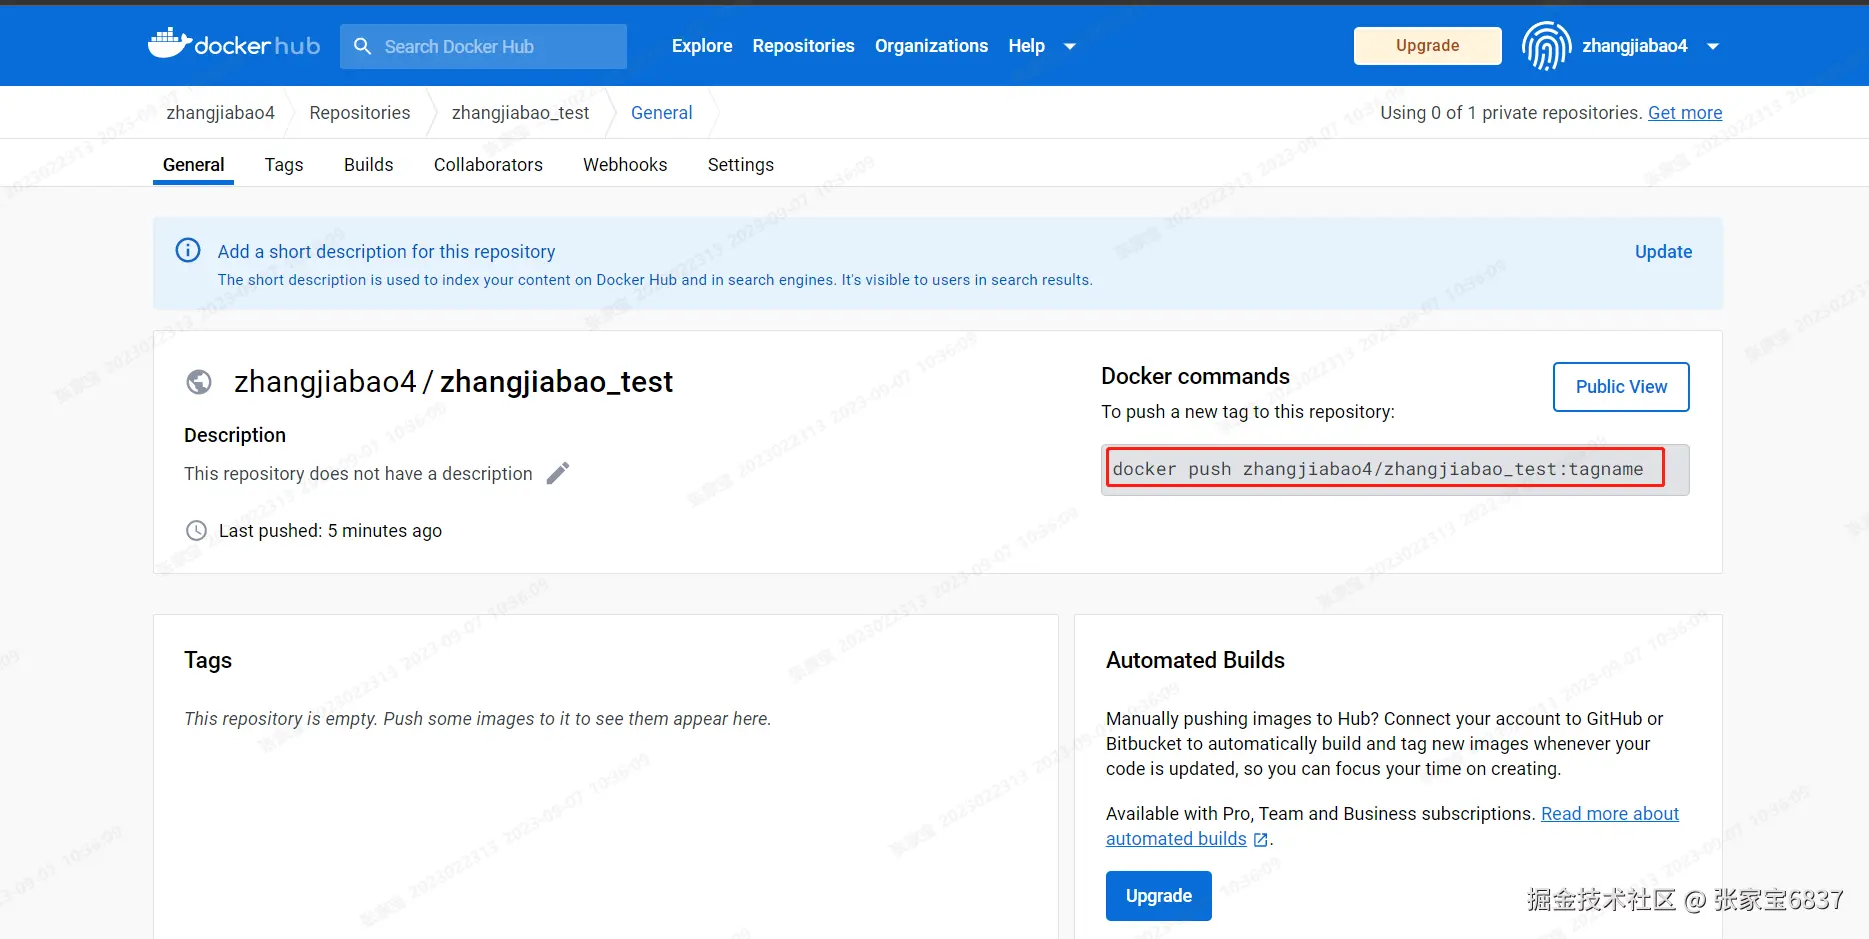1869x939 pixels.
Task: Edit description with the pencil icon
Action: [558, 473]
